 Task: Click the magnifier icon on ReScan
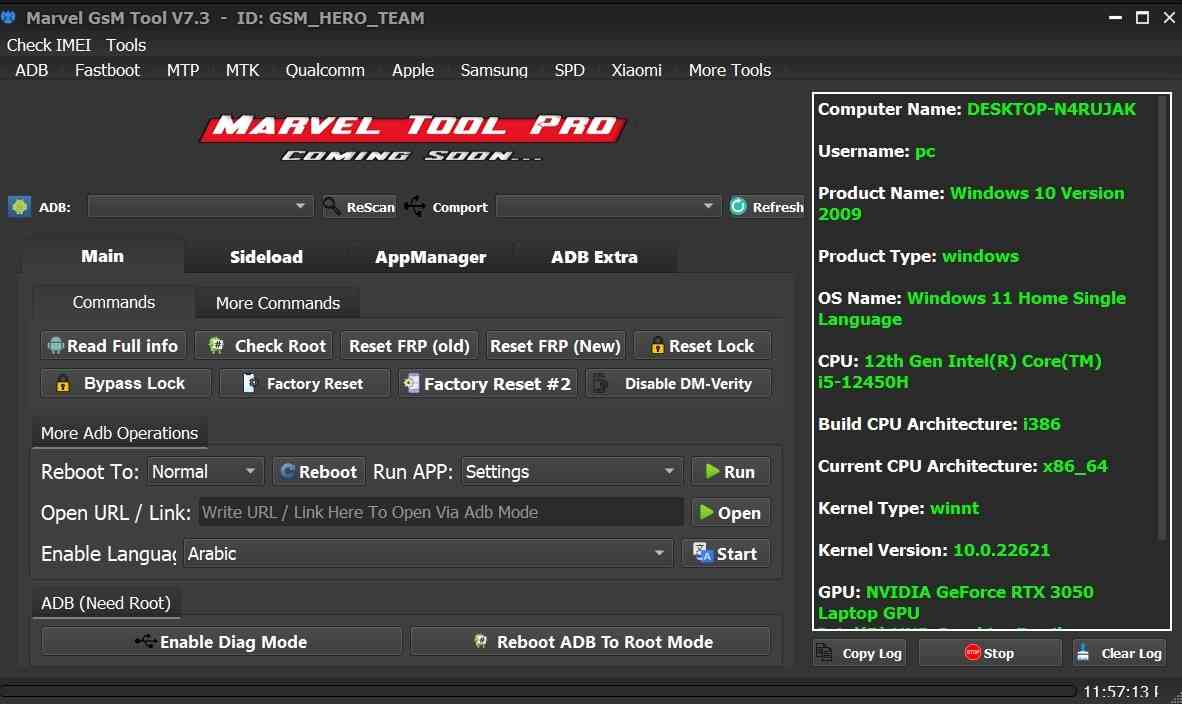[332, 206]
